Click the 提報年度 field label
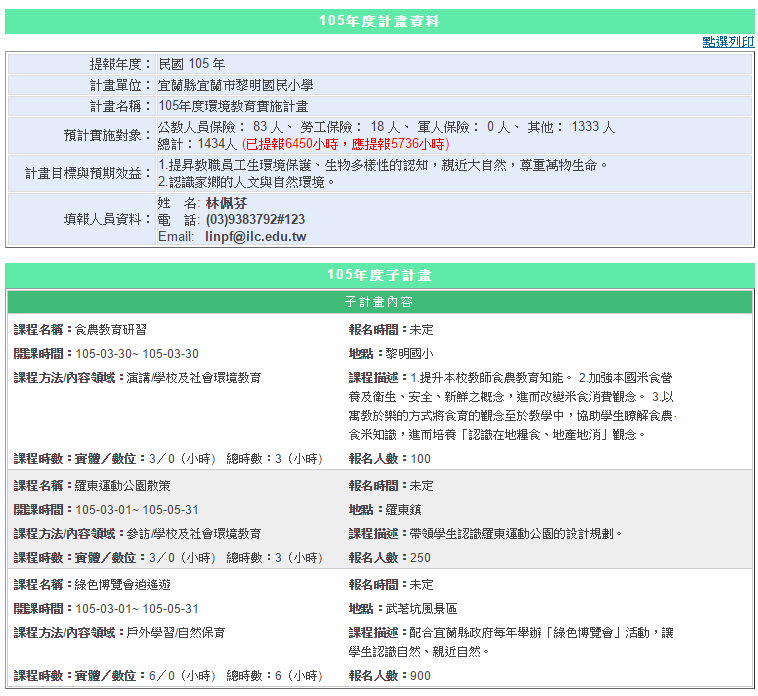Screen dimensions: 758x696 [121, 64]
